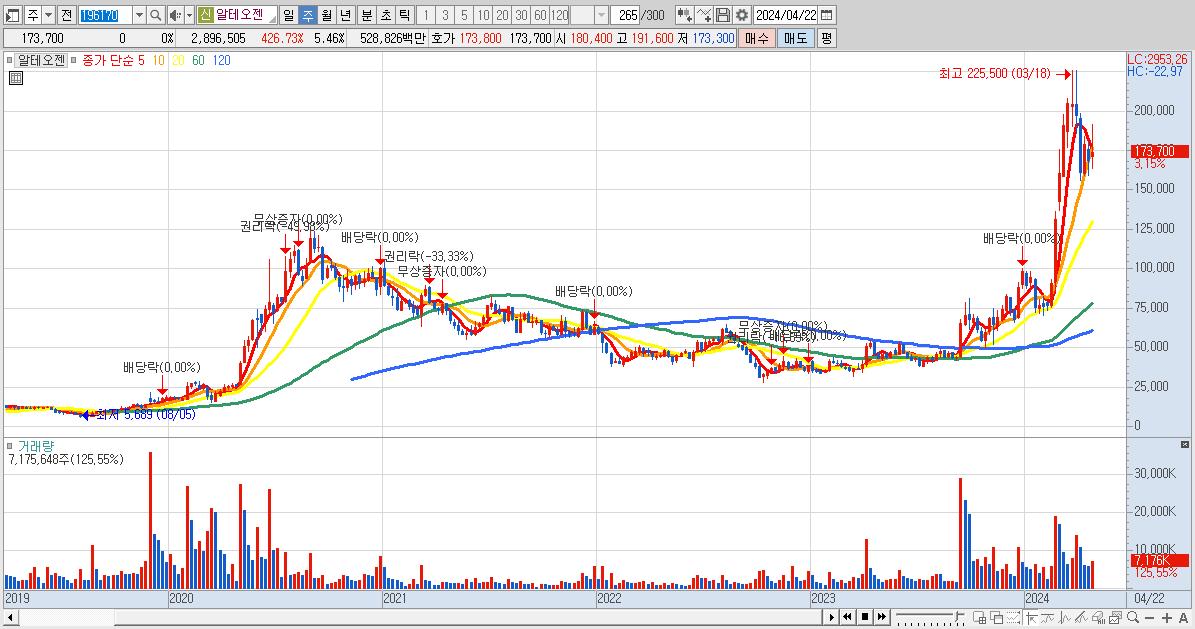Stop the chart replay

[x=865, y=617]
